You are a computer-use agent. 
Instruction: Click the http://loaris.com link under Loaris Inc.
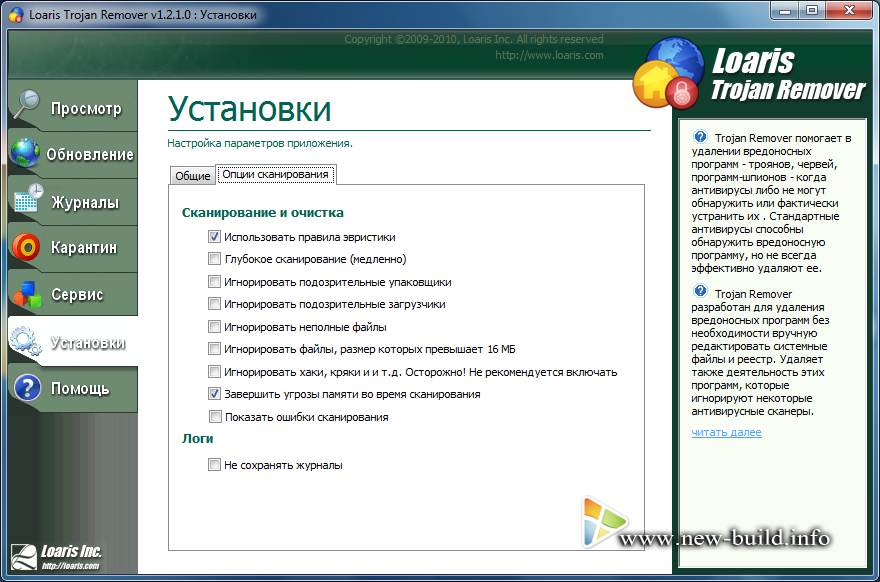point(70,566)
